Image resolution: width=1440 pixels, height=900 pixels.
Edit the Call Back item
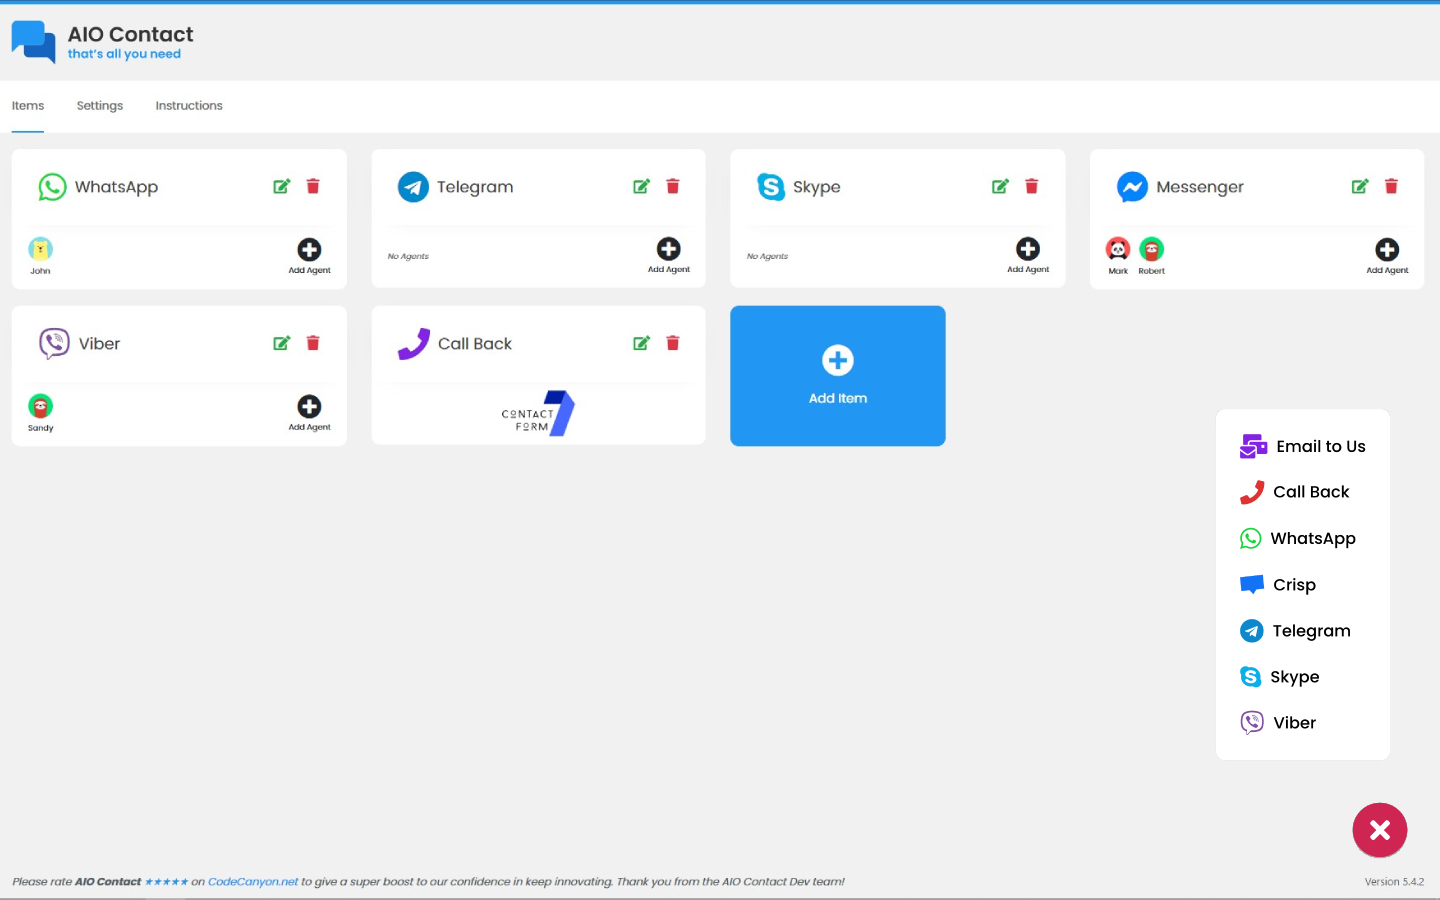point(642,343)
